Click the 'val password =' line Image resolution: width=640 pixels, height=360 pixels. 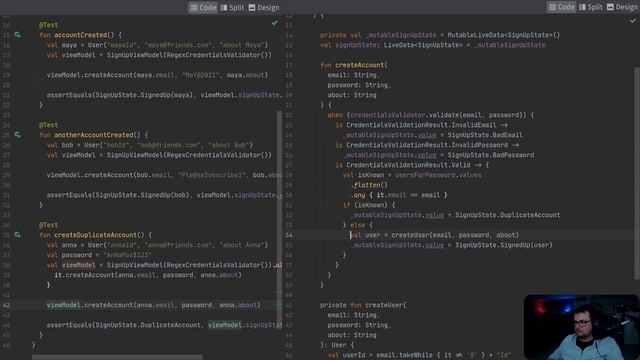click(99, 255)
